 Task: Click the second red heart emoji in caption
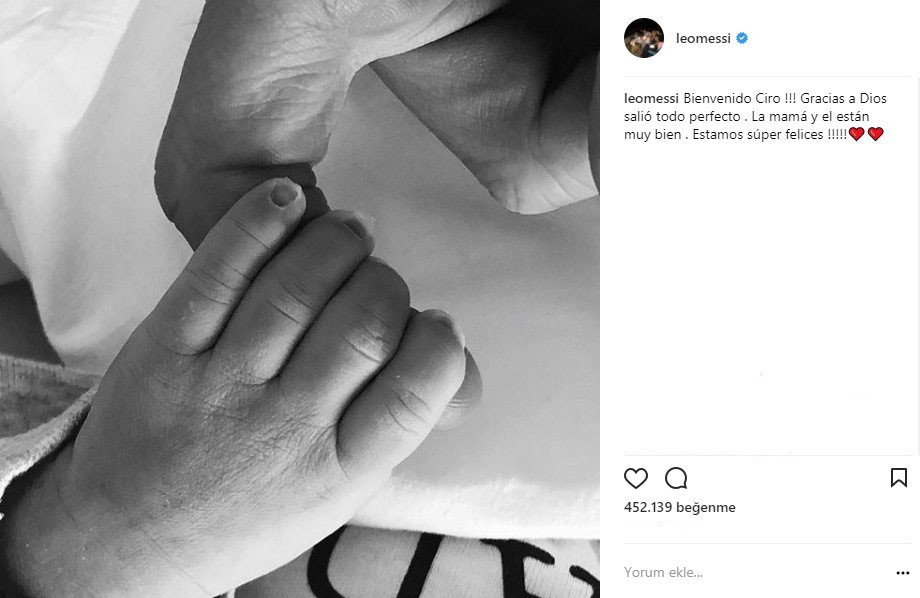coord(875,134)
